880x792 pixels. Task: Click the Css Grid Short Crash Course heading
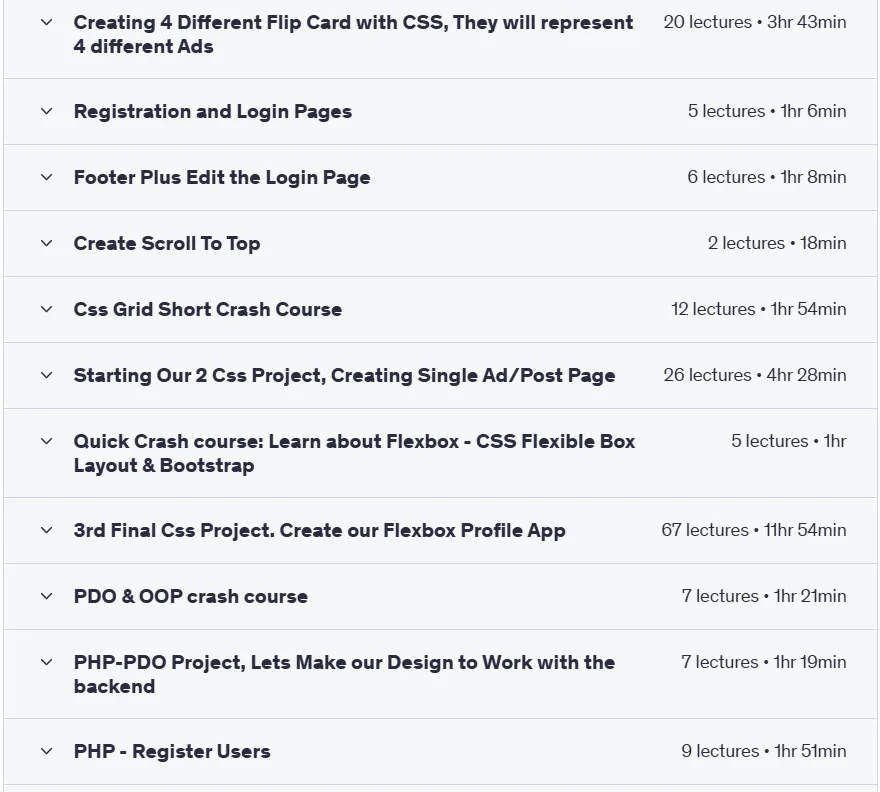[208, 309]
